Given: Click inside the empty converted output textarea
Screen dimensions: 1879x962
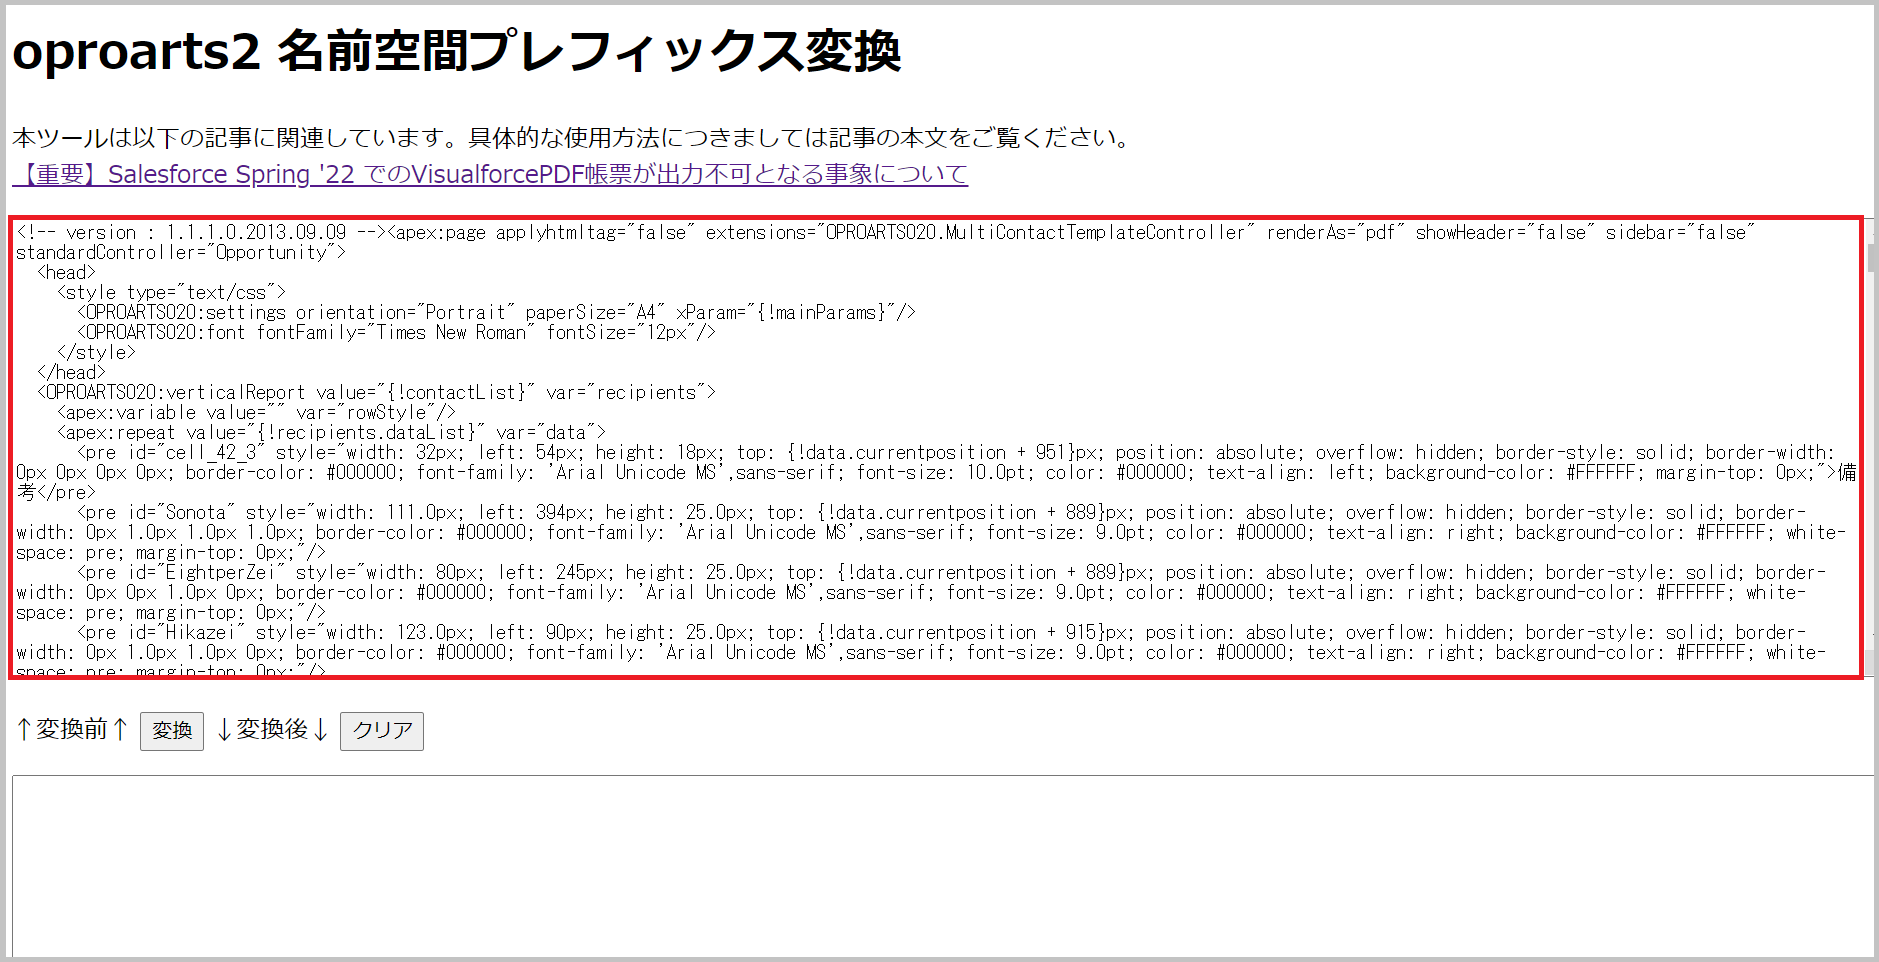Looking at the screenshot, I should click(942, 865).
